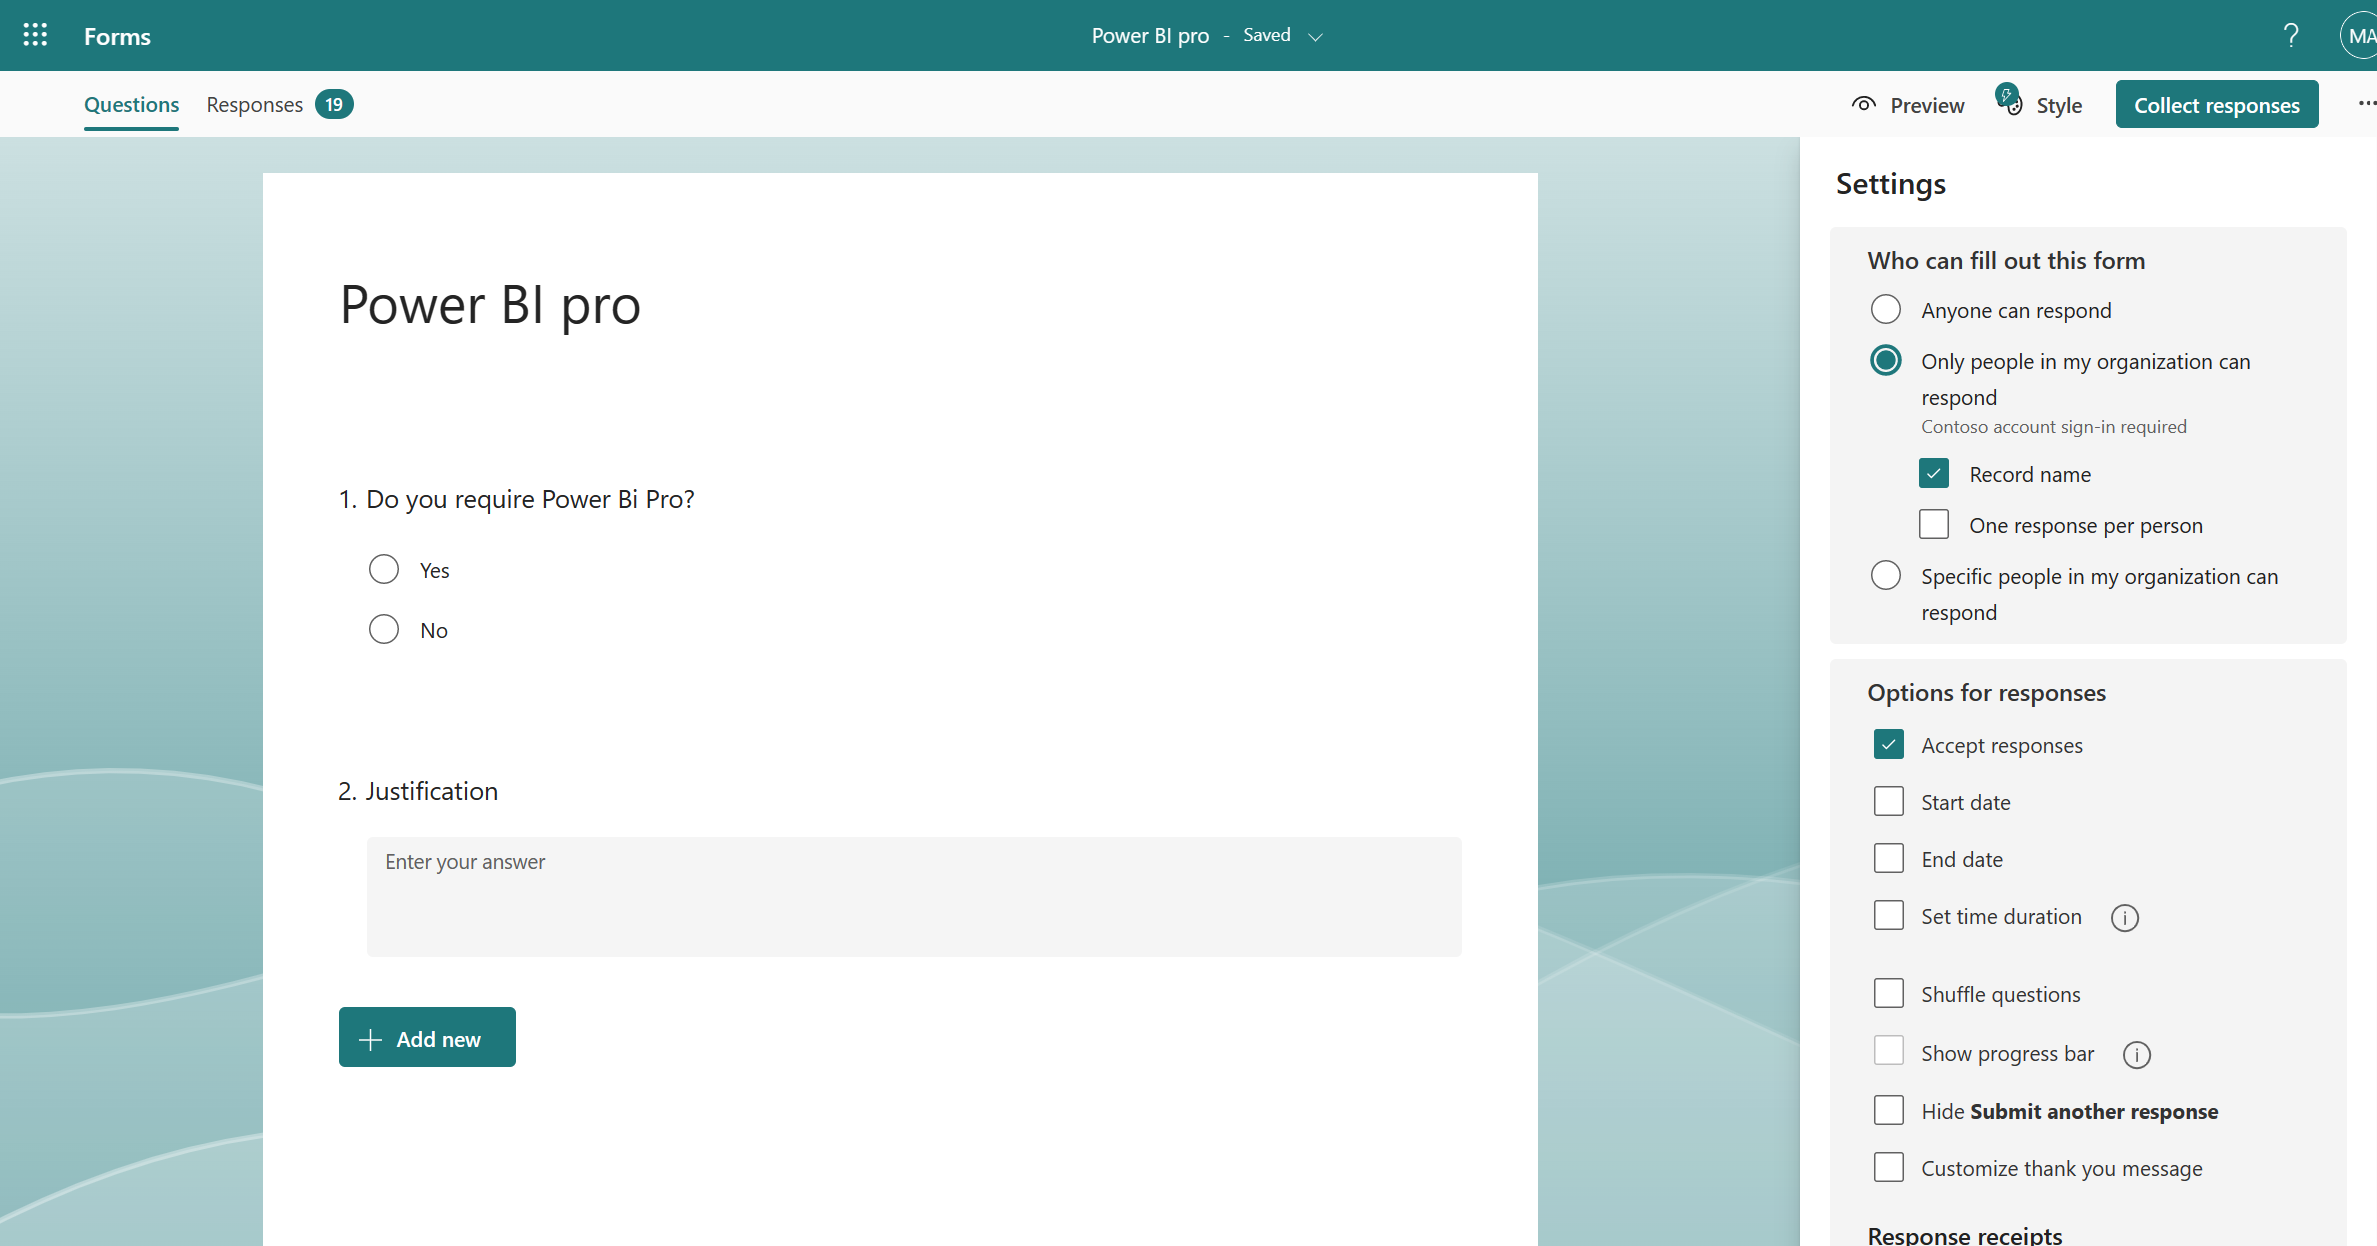Expand the dropdown chevron next to Saved
Screen dimensions: 2377x1246
tap(1316, 37)
